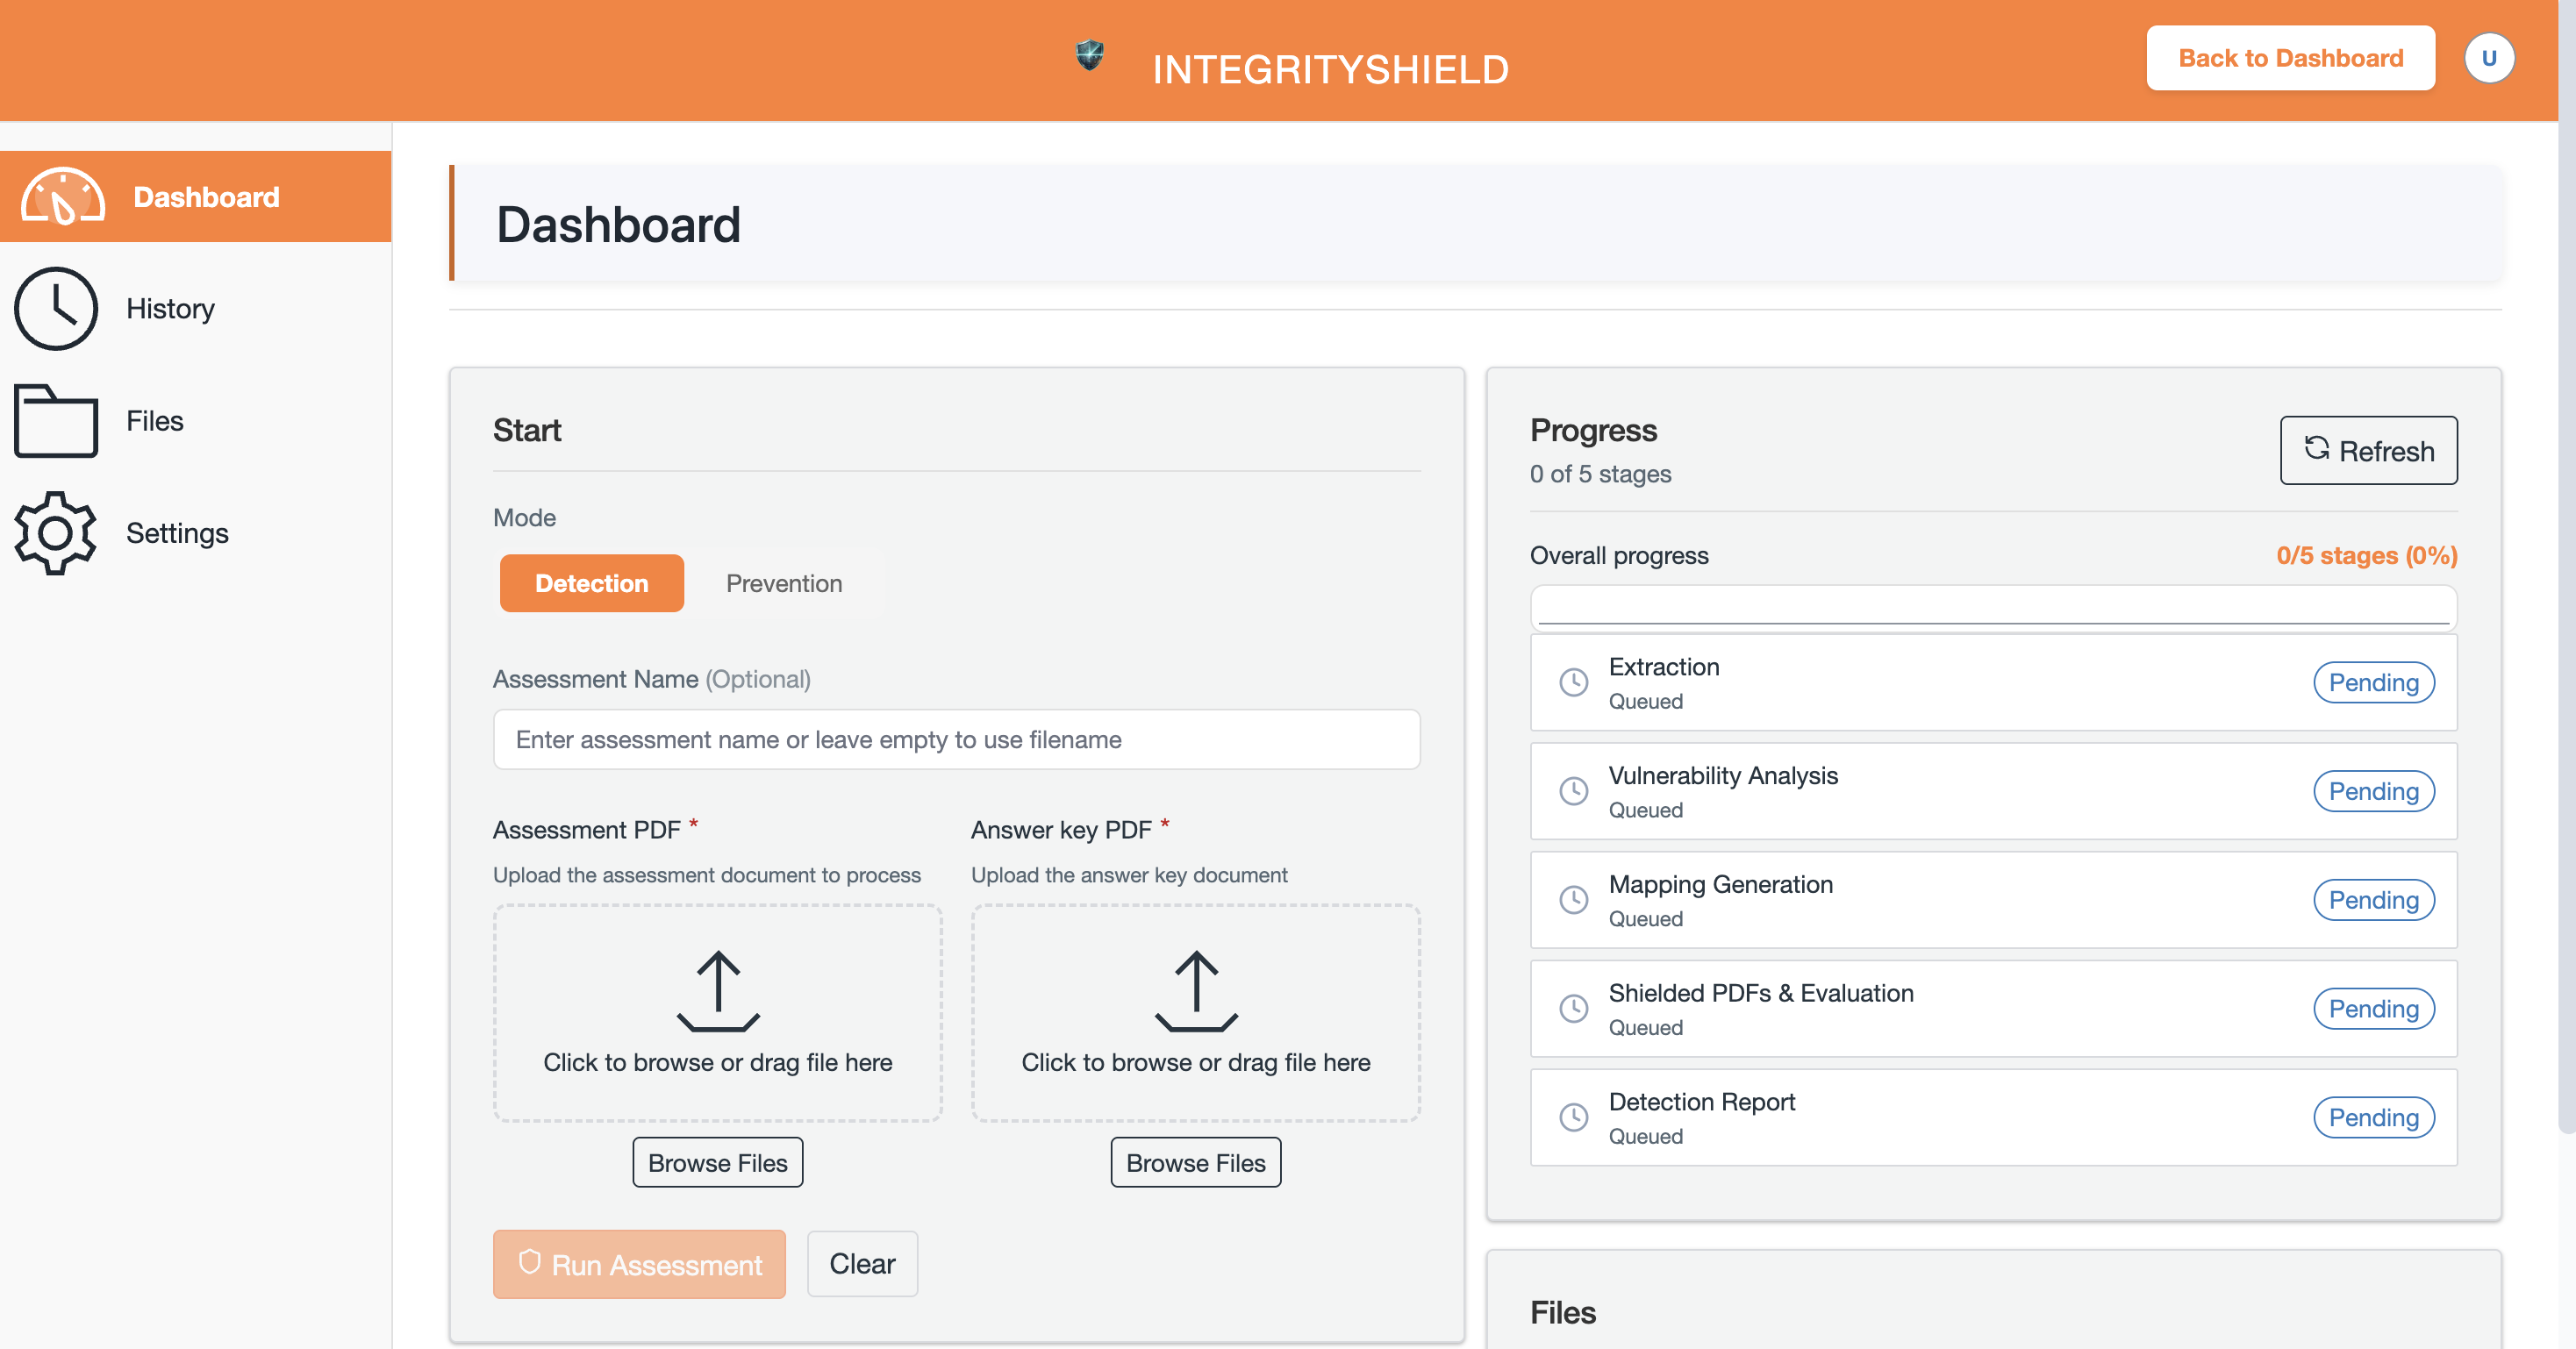Viewport: 2576px width, 1349px height.
Task: Click the Answer key PDF upload arrow icon
Action: tap(1195, 990)
